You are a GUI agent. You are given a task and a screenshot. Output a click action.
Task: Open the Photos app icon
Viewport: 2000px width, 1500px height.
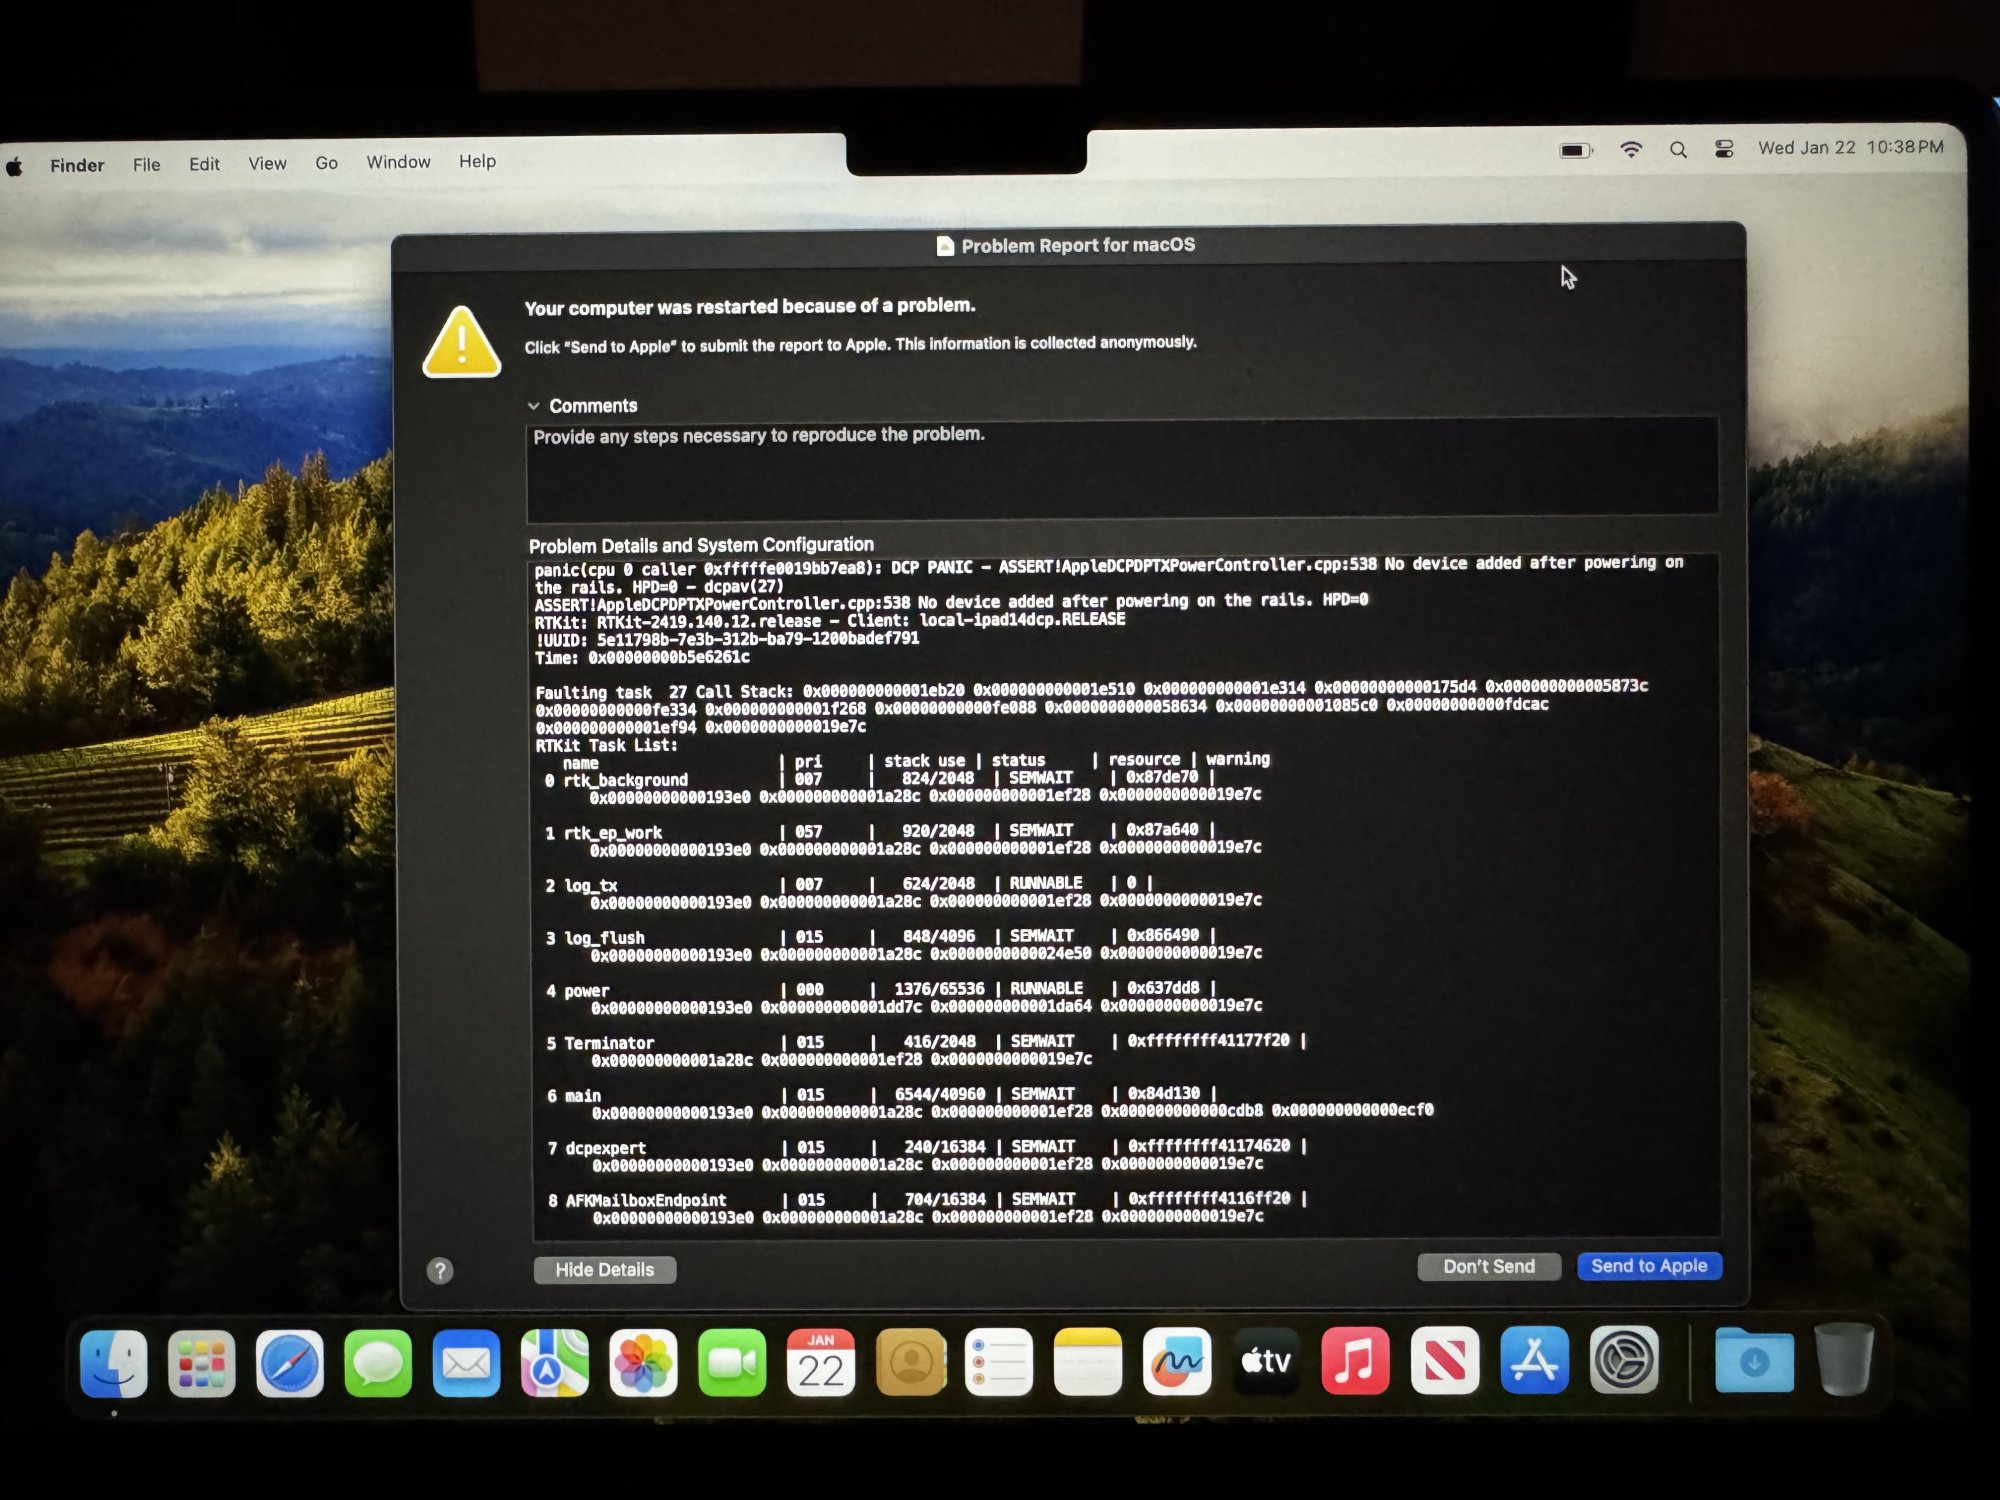click(643, 1363)
